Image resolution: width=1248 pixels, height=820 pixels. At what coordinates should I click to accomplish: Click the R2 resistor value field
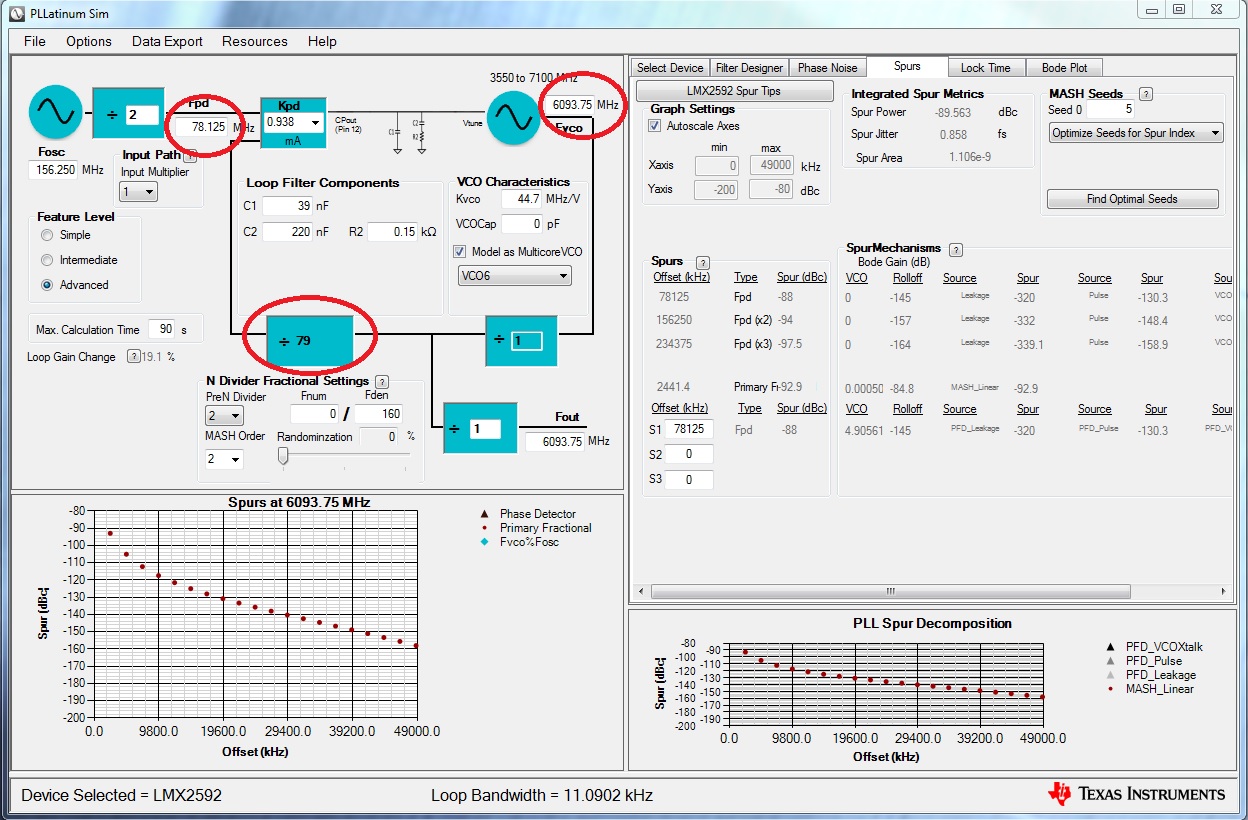click(392, 232)
